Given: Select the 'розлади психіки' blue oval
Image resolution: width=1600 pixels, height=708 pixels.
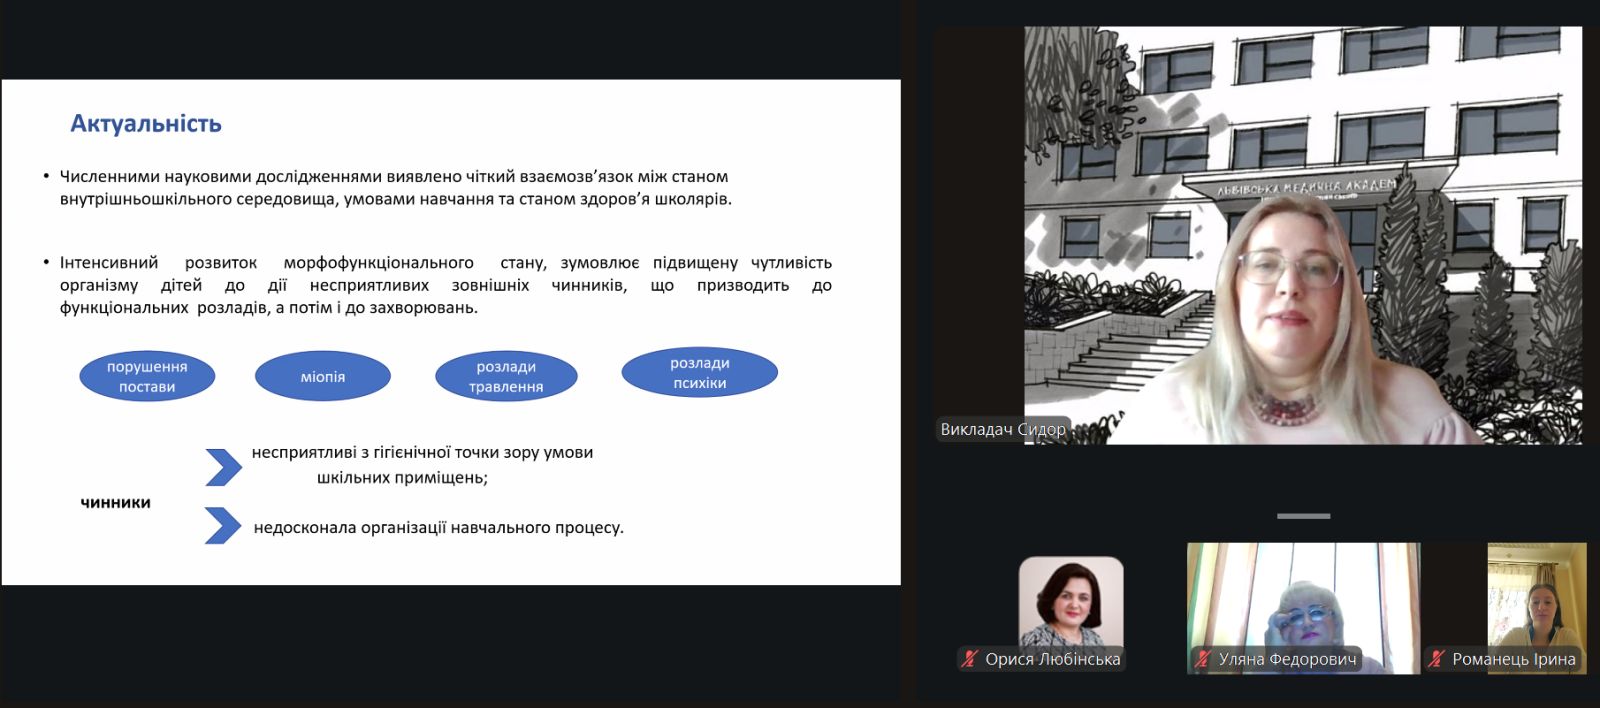Looking at the screenshot, I should click(699, 373).
